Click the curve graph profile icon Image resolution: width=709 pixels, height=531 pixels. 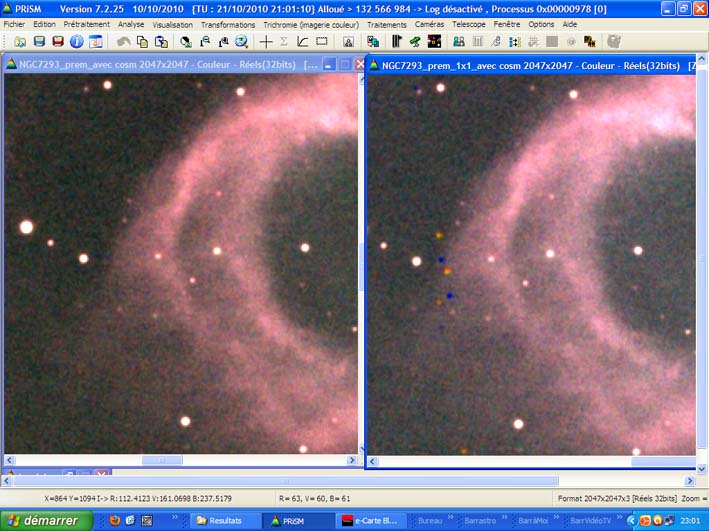click(x=303, y=42)
